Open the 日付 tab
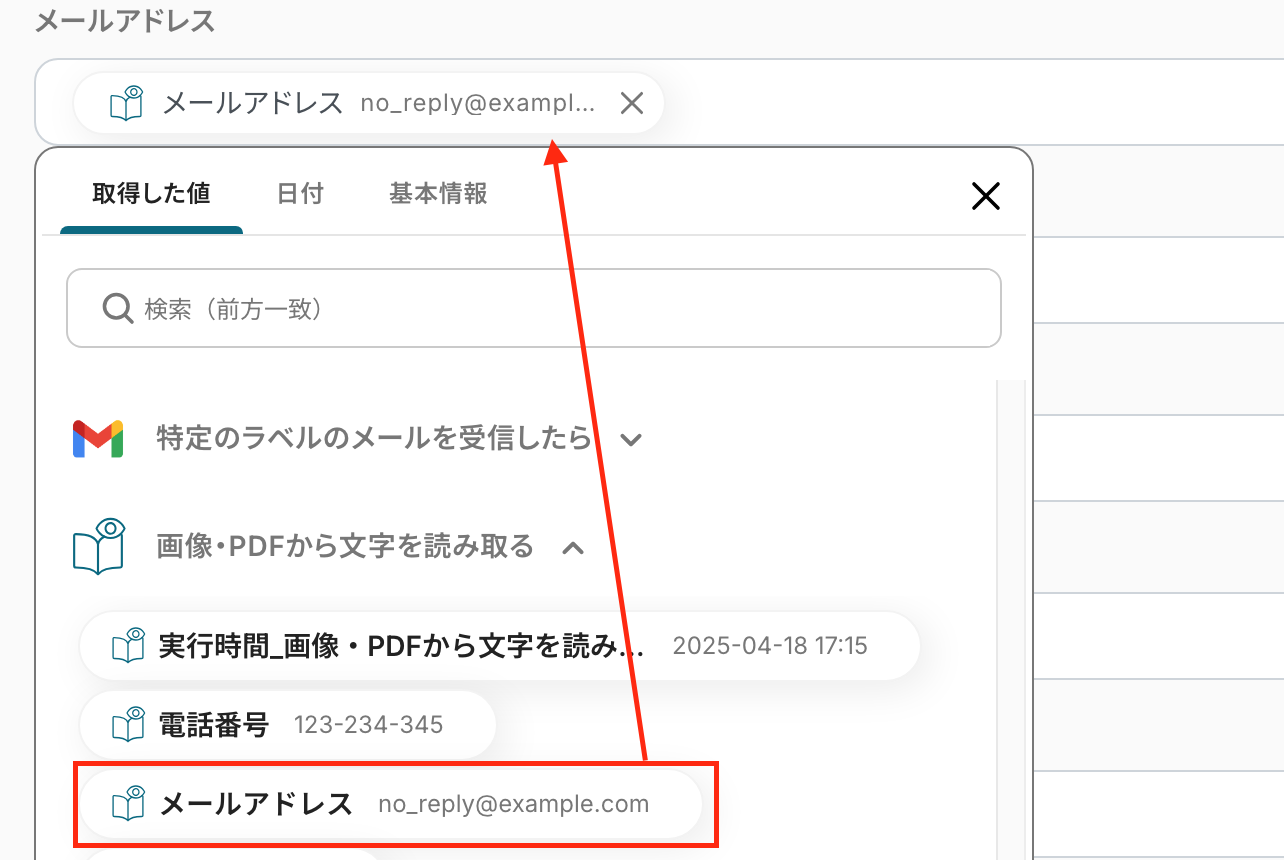The width and height of the screenshot is (1284, 860). pos(300,193)
